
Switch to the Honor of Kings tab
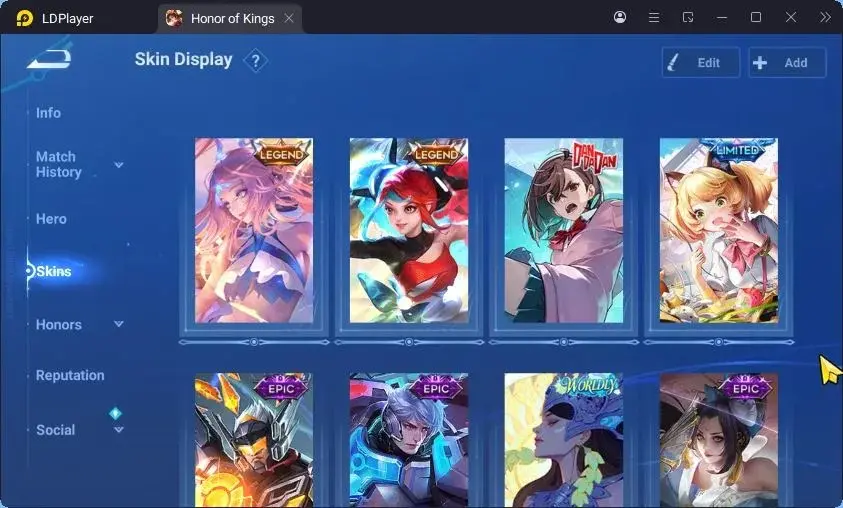[230, 18]
